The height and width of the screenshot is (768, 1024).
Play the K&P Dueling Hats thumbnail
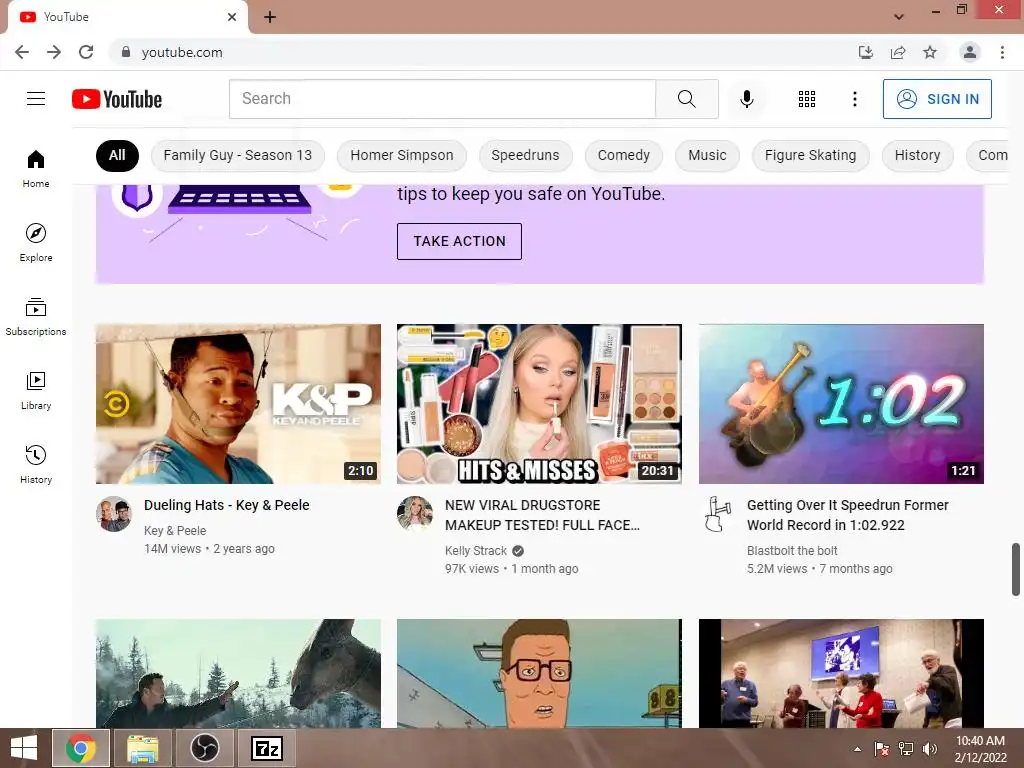(238, 404)
